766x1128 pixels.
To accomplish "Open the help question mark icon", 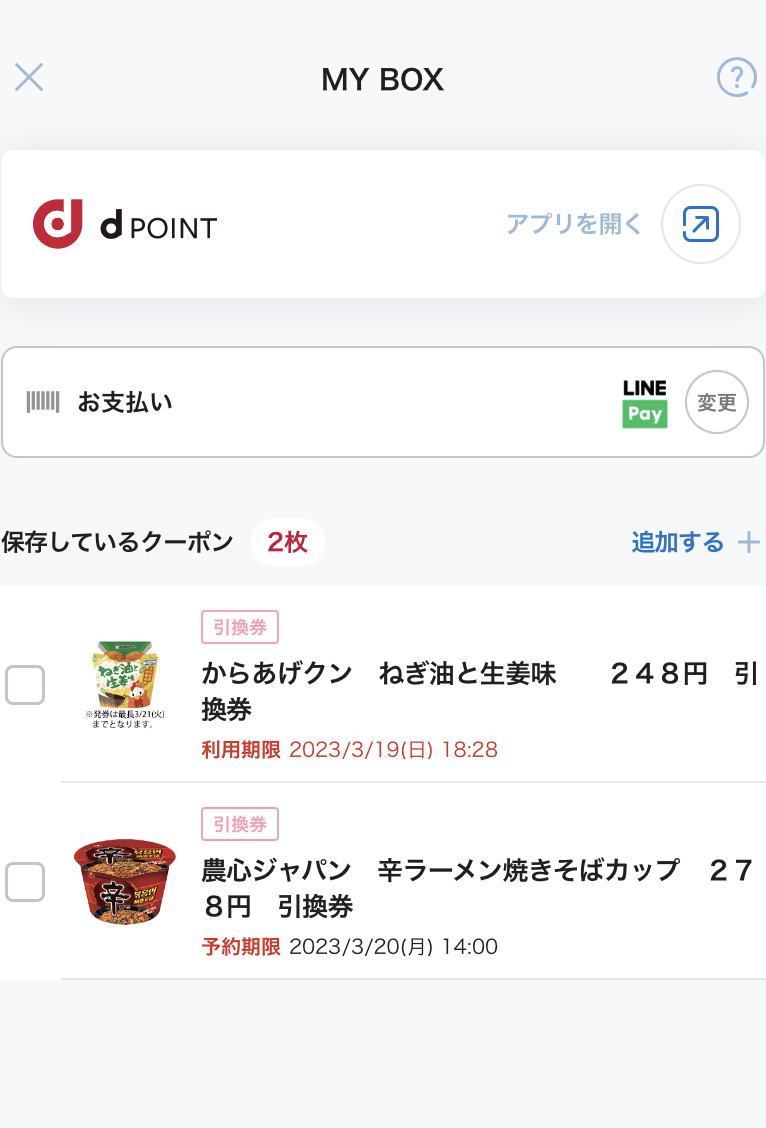I will [x=737, y=77].
